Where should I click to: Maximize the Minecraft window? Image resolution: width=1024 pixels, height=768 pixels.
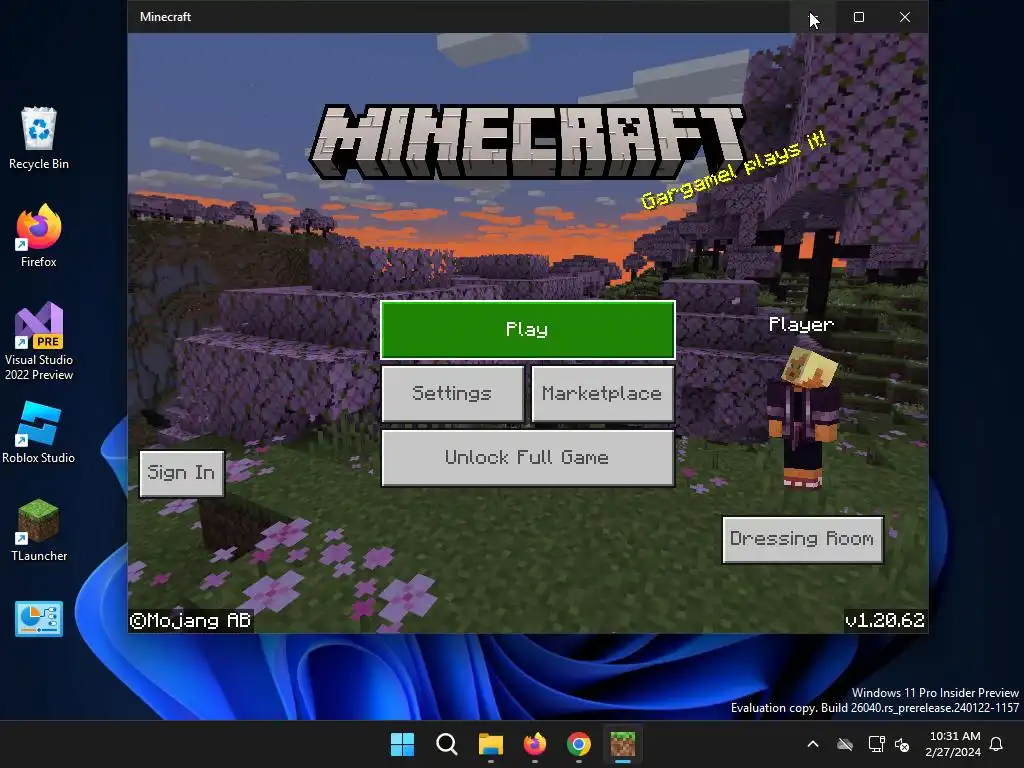[x=859, y=17]
